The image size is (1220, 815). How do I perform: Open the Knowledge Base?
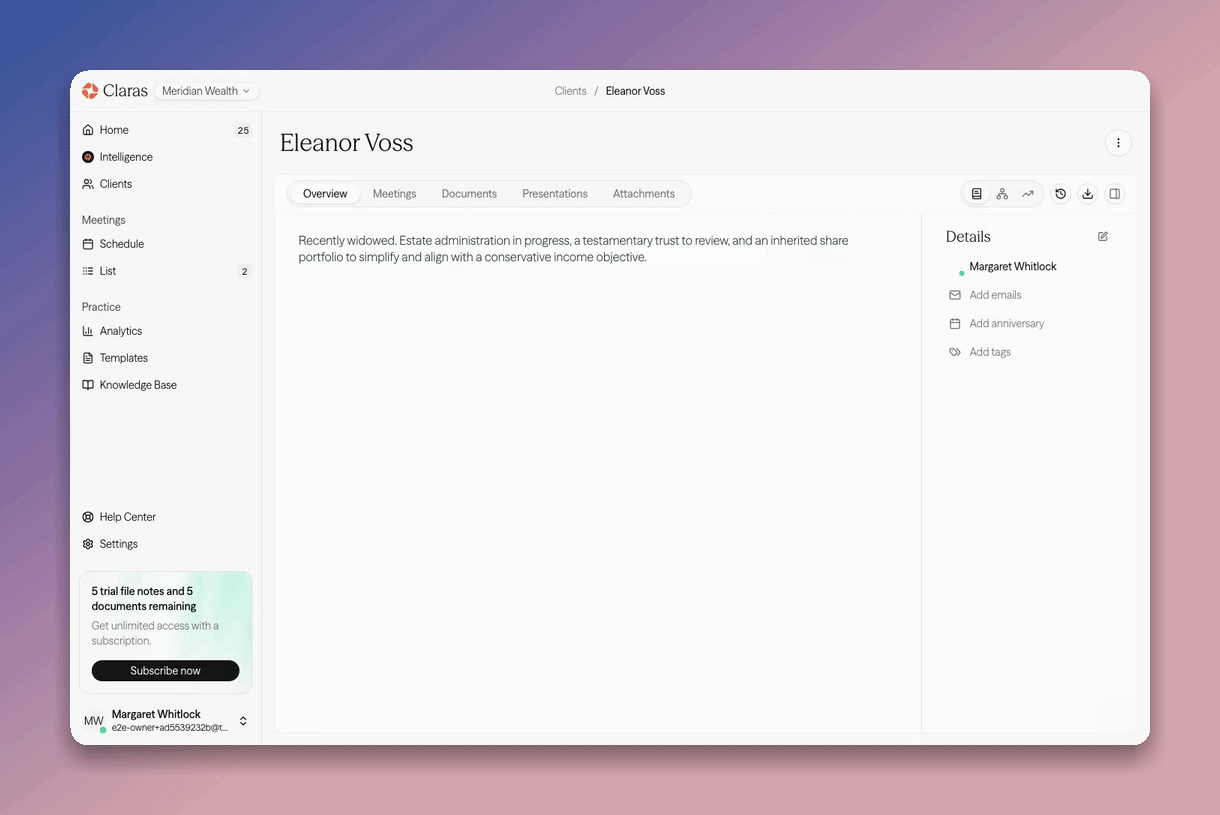[166, 385]
